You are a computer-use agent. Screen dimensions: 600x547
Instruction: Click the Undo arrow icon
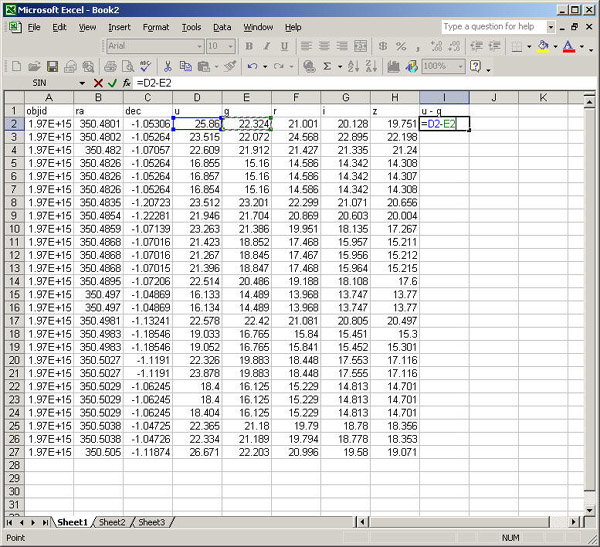252,67
